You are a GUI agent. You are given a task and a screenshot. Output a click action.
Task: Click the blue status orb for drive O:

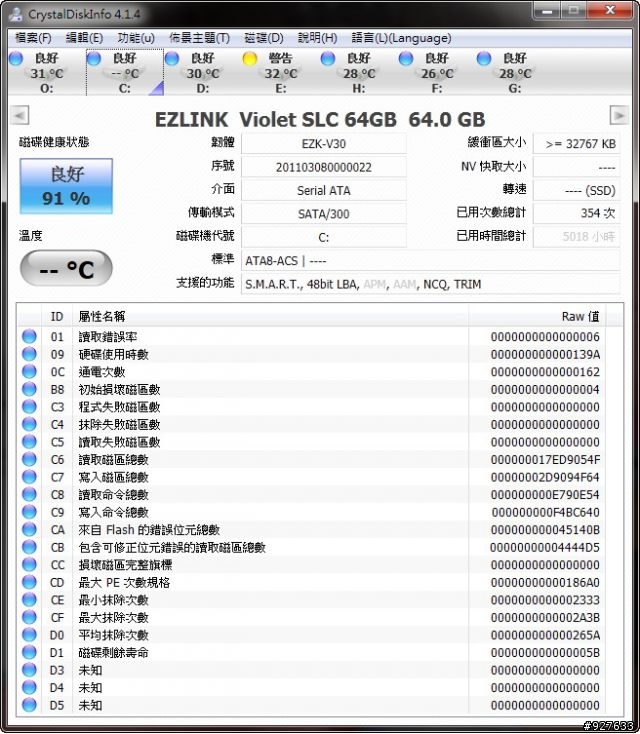16,59
